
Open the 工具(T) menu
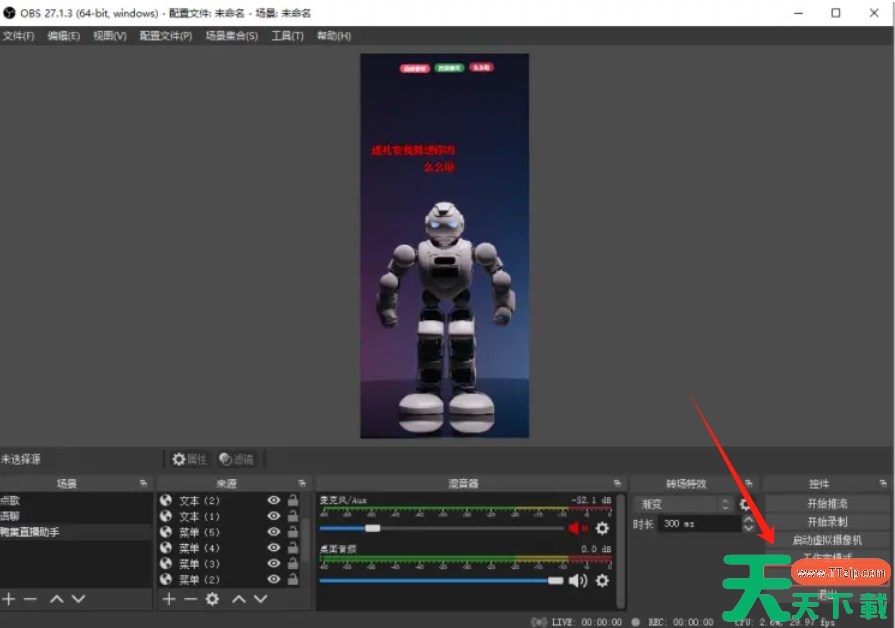tap(287, 36)
